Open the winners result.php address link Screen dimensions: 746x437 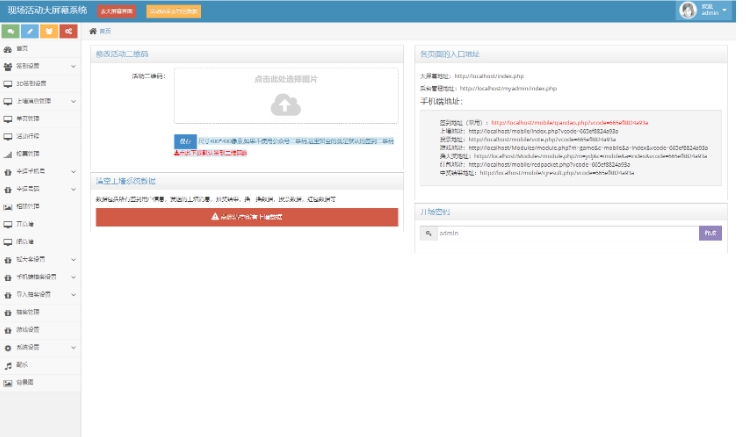557,174
